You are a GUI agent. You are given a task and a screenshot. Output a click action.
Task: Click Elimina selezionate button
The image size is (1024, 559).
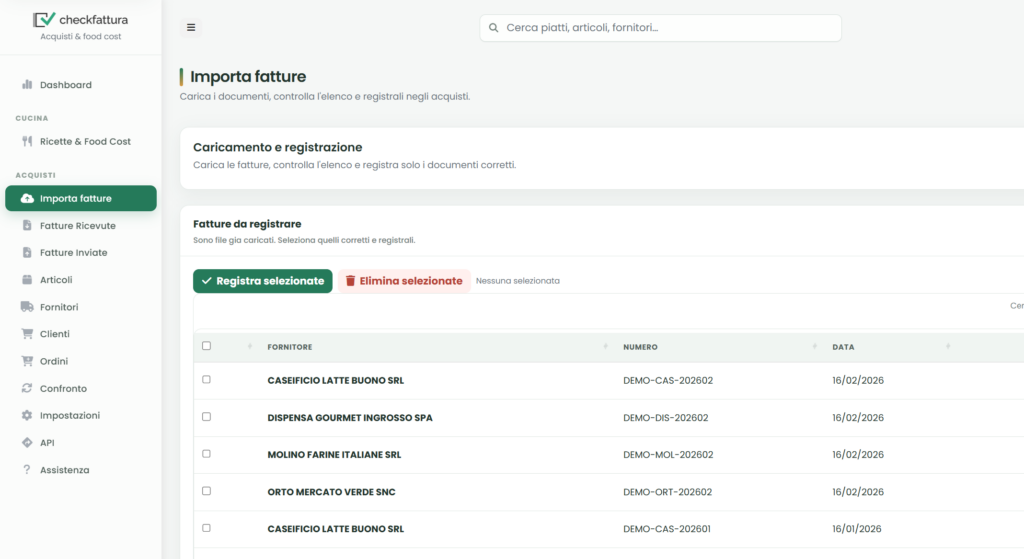click(404, 281)
